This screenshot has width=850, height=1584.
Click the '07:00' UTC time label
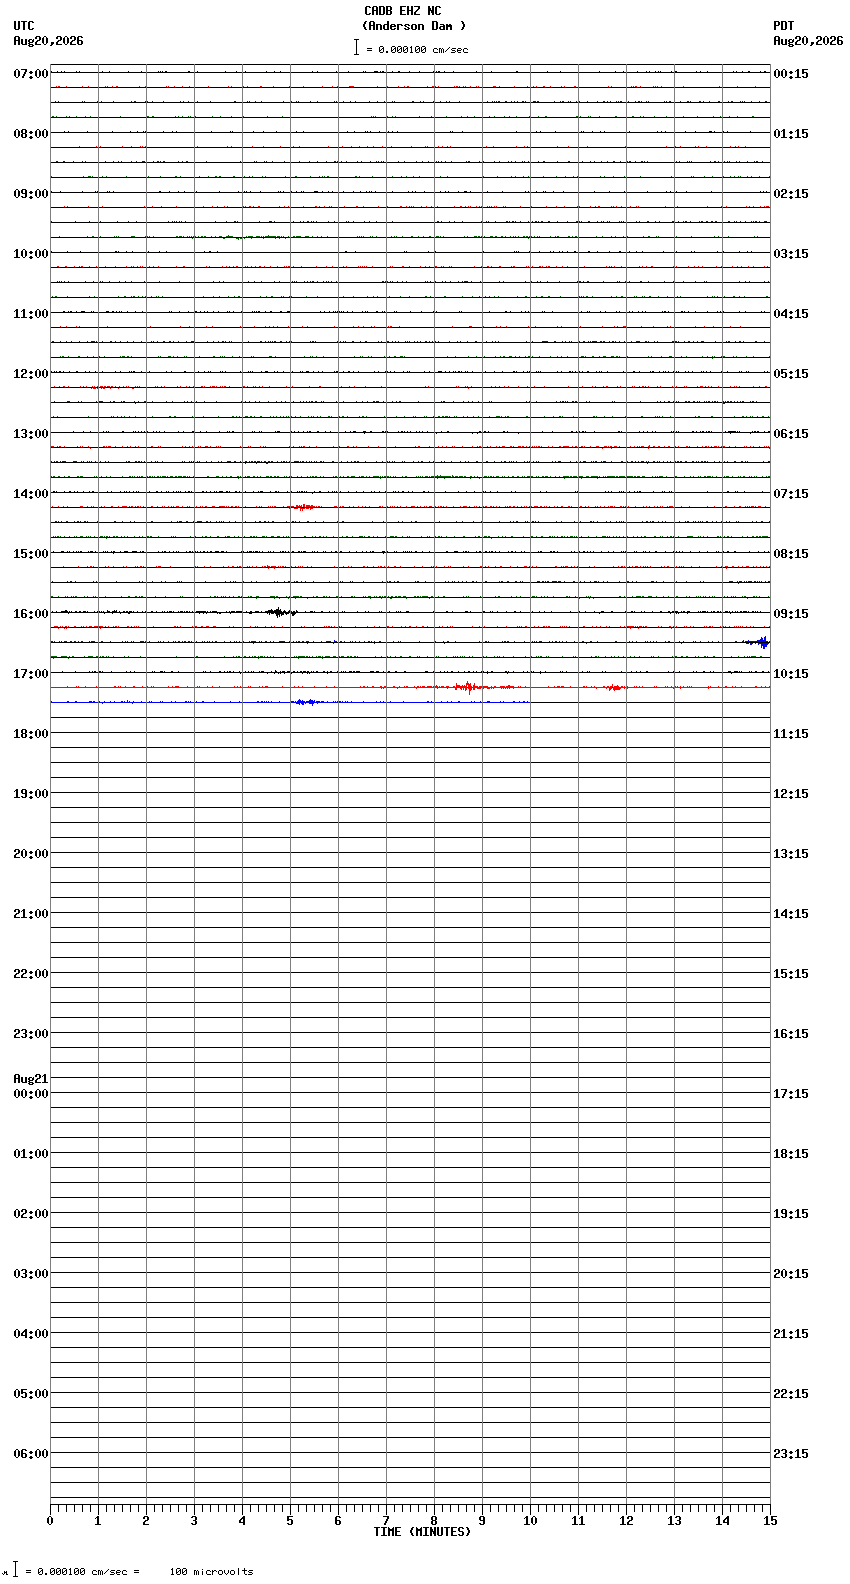click(x=31, y=74)
